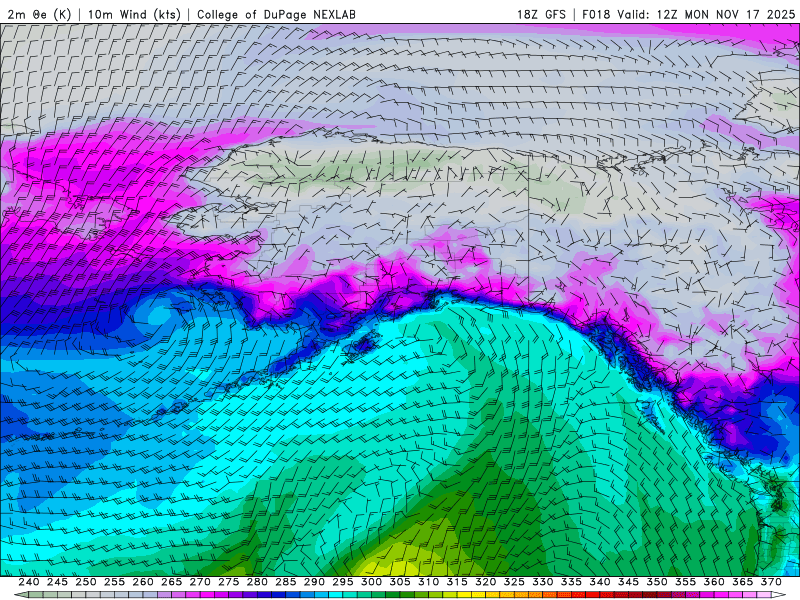Image resolution: width=800 pixels, height=600 pixels.
Task: Click the 330 value on color scale
Action: (x=543, y=582)
